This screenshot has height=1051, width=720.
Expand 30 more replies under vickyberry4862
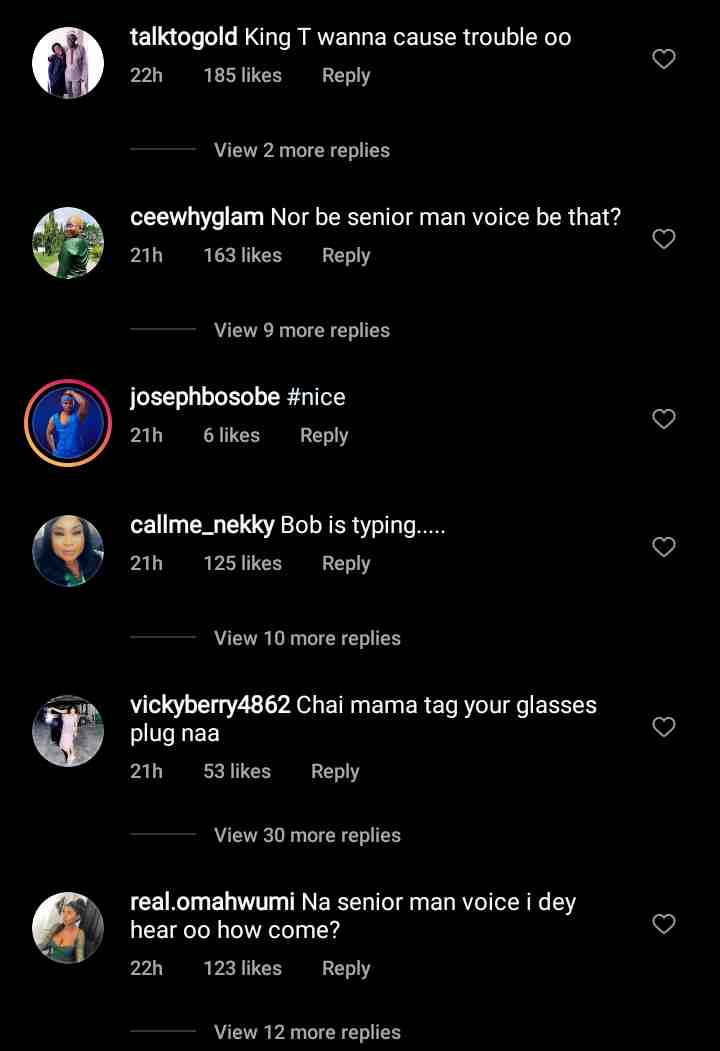click(x=307, y=835)
